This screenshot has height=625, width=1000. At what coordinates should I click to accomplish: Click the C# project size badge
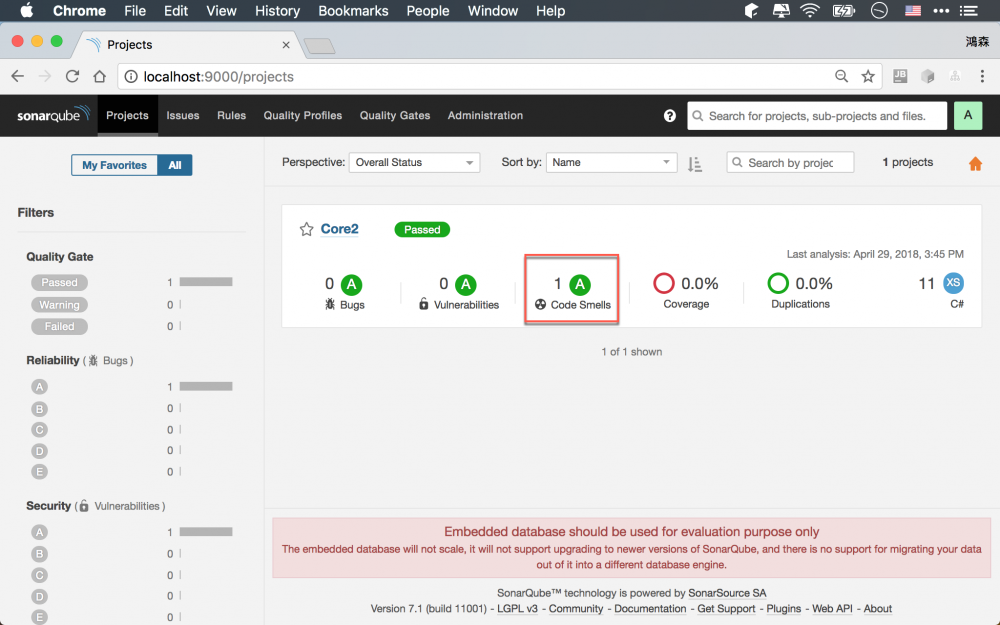click(952, 285)
